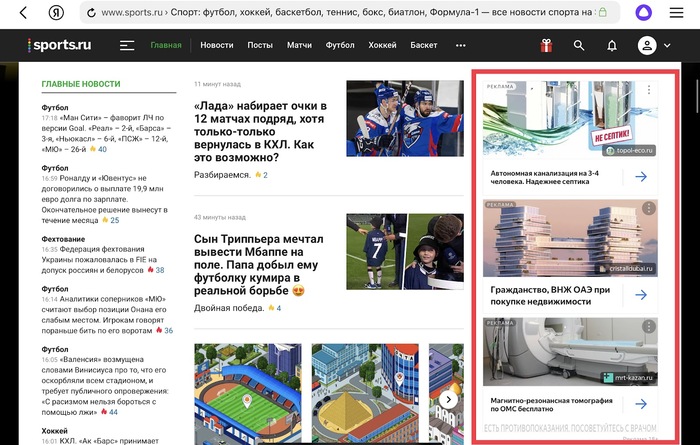Click the '43 минуты назад' timestamp
The width and height of the screenshot is (700, 445).
coord(220,217)
